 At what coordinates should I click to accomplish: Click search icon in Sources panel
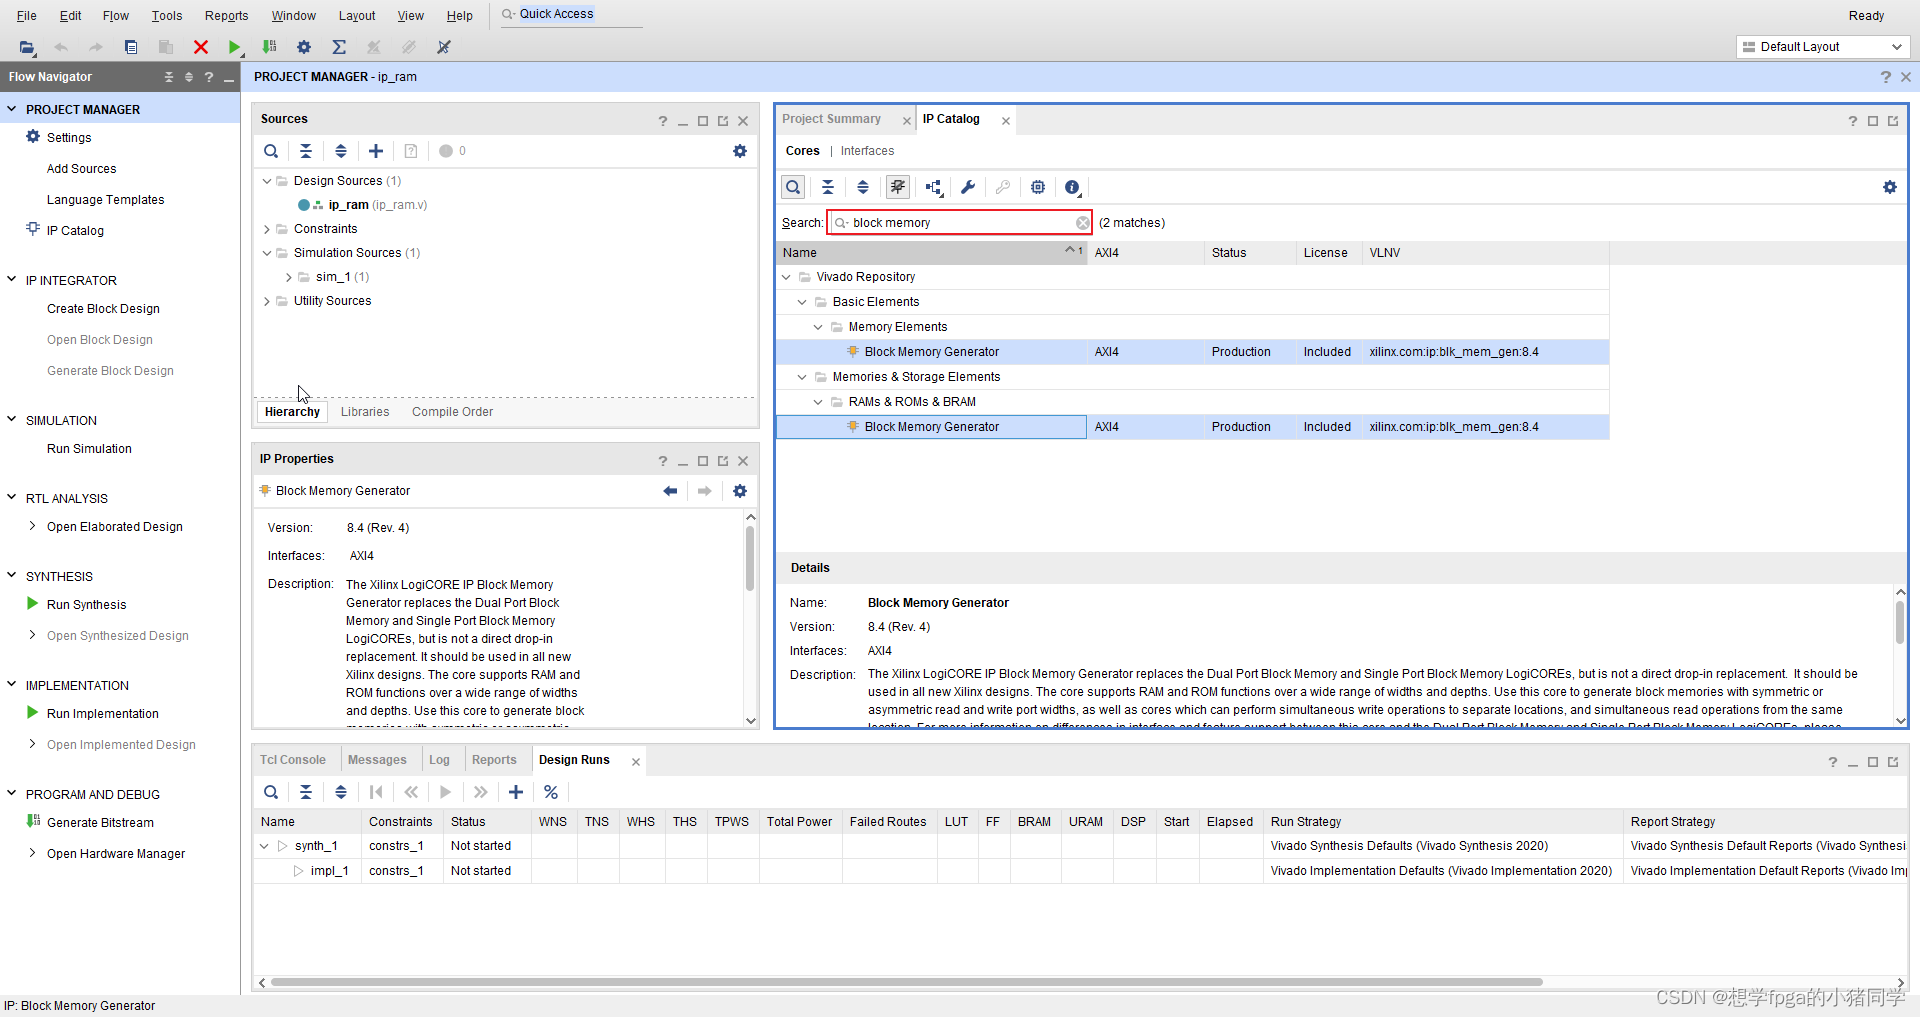click(x=271, y=151)
